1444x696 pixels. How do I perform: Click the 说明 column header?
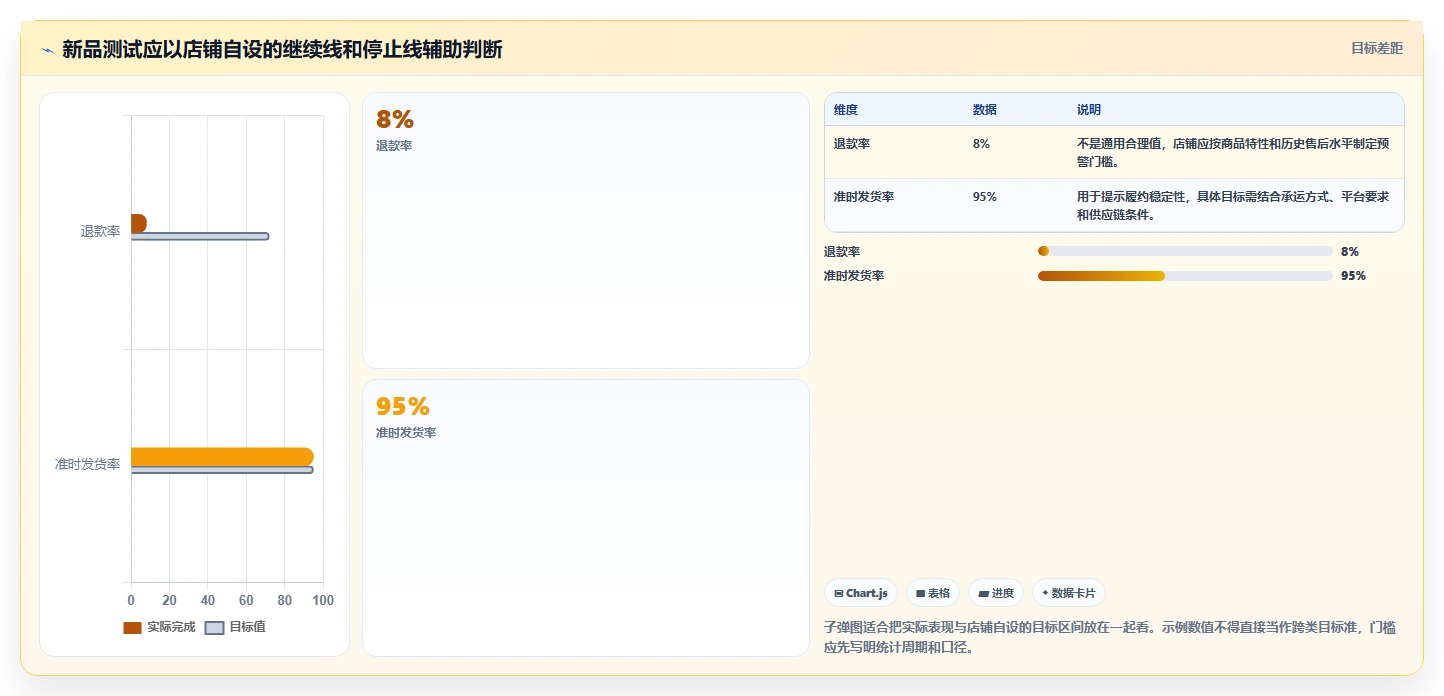coord(1089,110)
